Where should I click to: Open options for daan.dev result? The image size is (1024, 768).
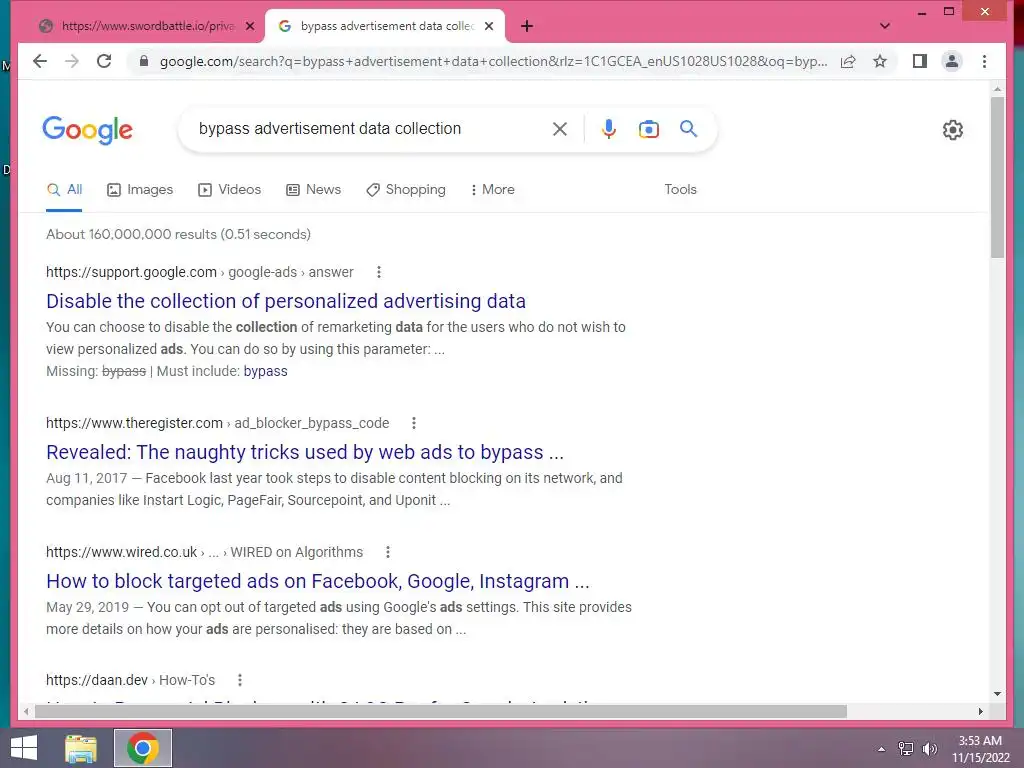pyautogui.click(x=240, y=680)
